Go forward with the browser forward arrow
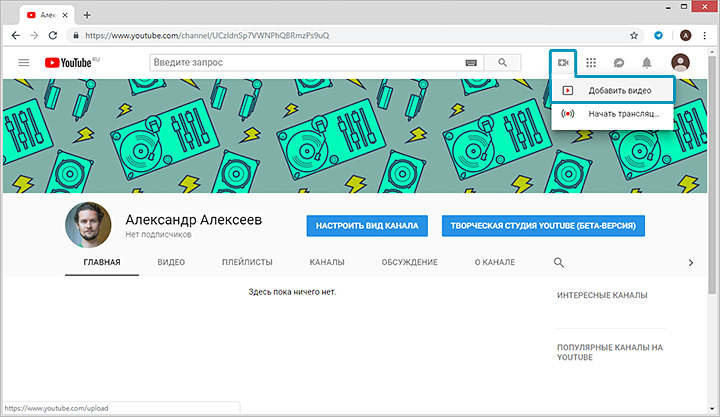Image resolution: width=720 pixels, height=417 pixels. [x=34, y=35]
